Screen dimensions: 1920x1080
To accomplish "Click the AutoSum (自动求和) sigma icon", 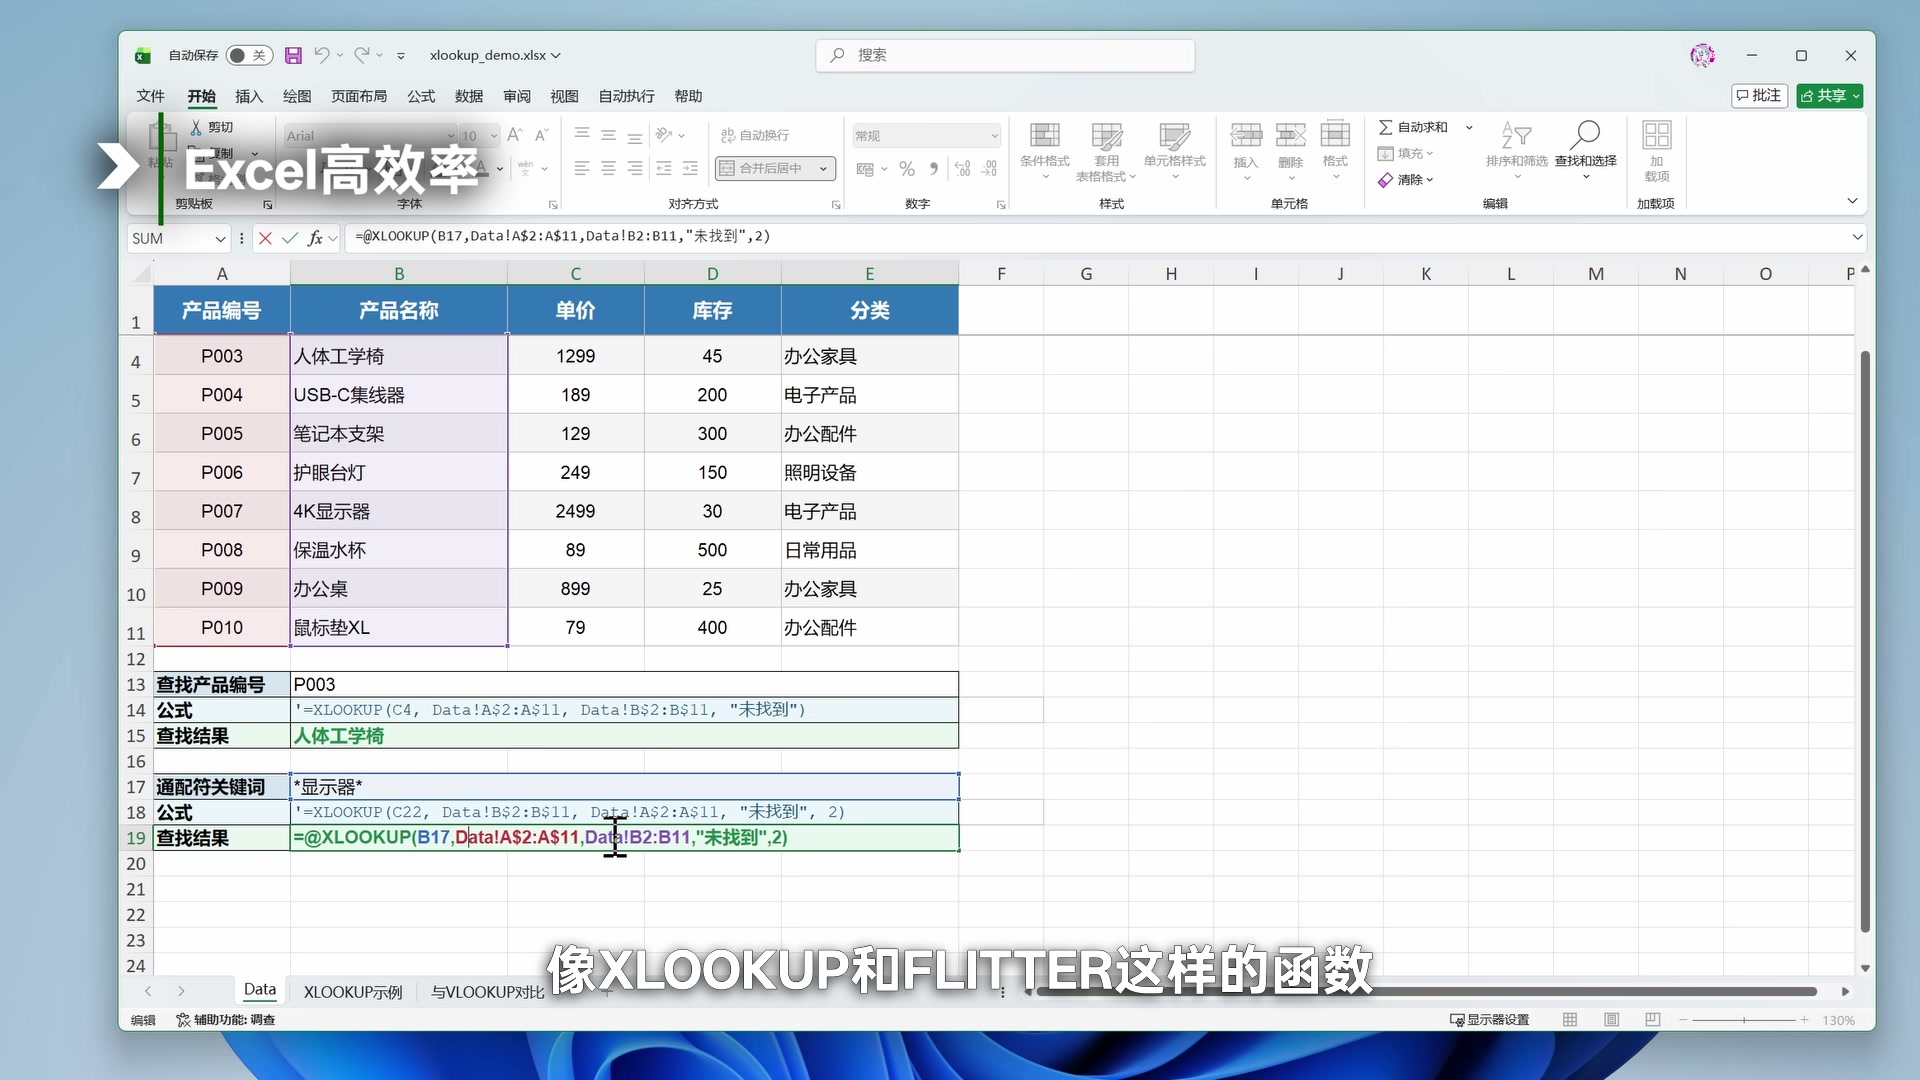I will point(1386,127).
